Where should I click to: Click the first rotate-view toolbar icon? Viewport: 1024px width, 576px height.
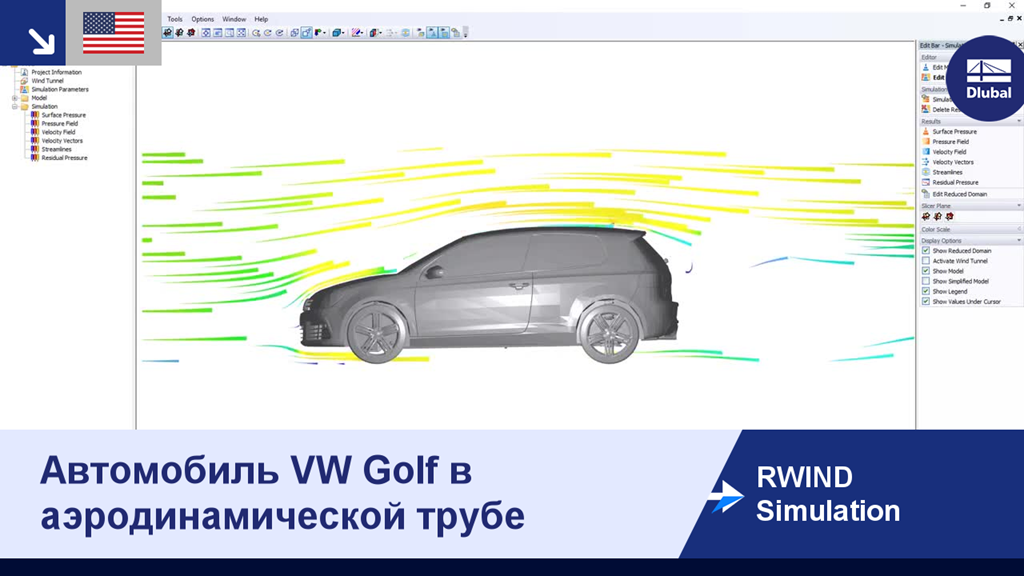point(256,33)
